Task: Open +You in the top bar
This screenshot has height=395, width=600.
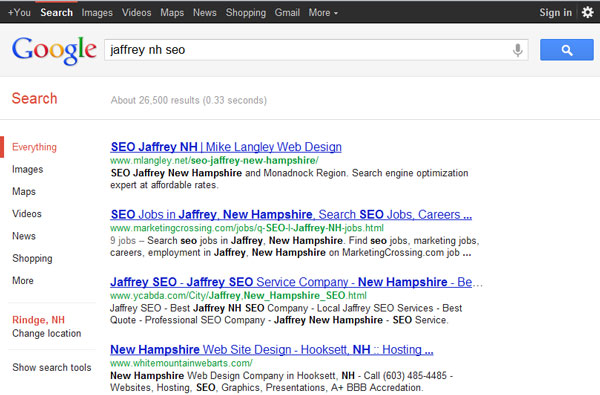Action: [x=19, y=13]
